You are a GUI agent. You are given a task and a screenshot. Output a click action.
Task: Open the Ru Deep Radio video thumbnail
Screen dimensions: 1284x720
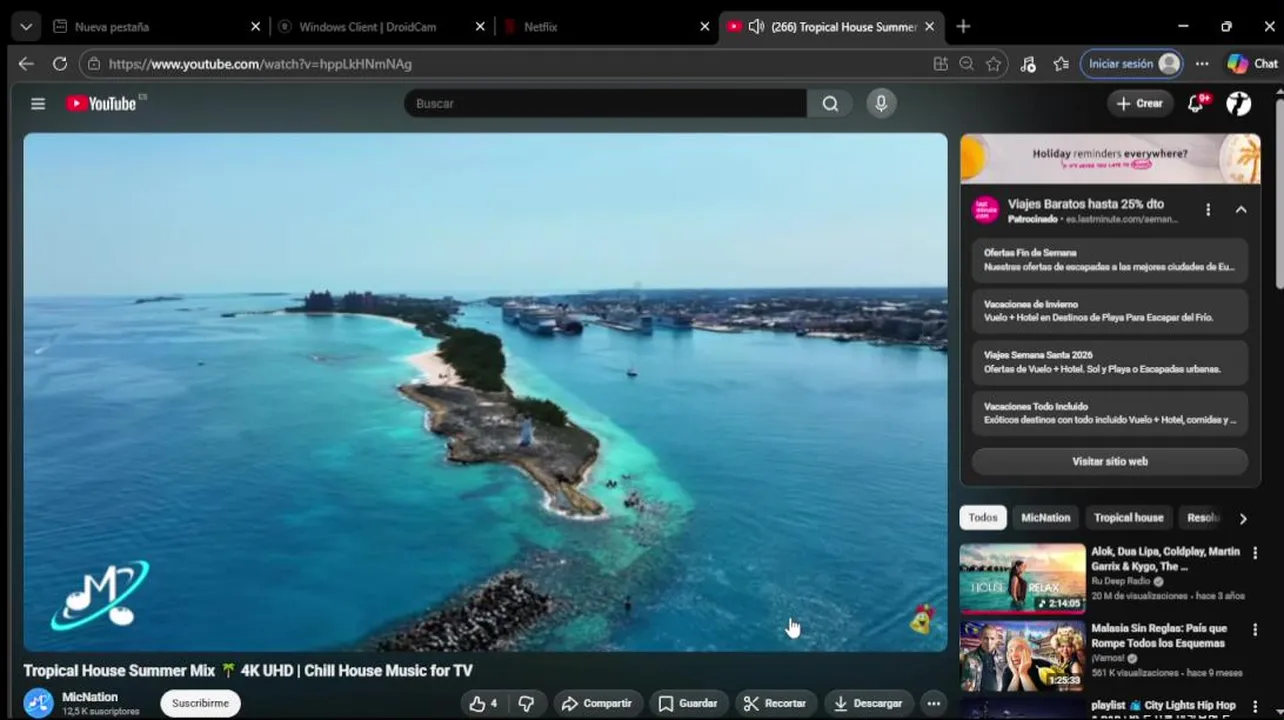1022,578
